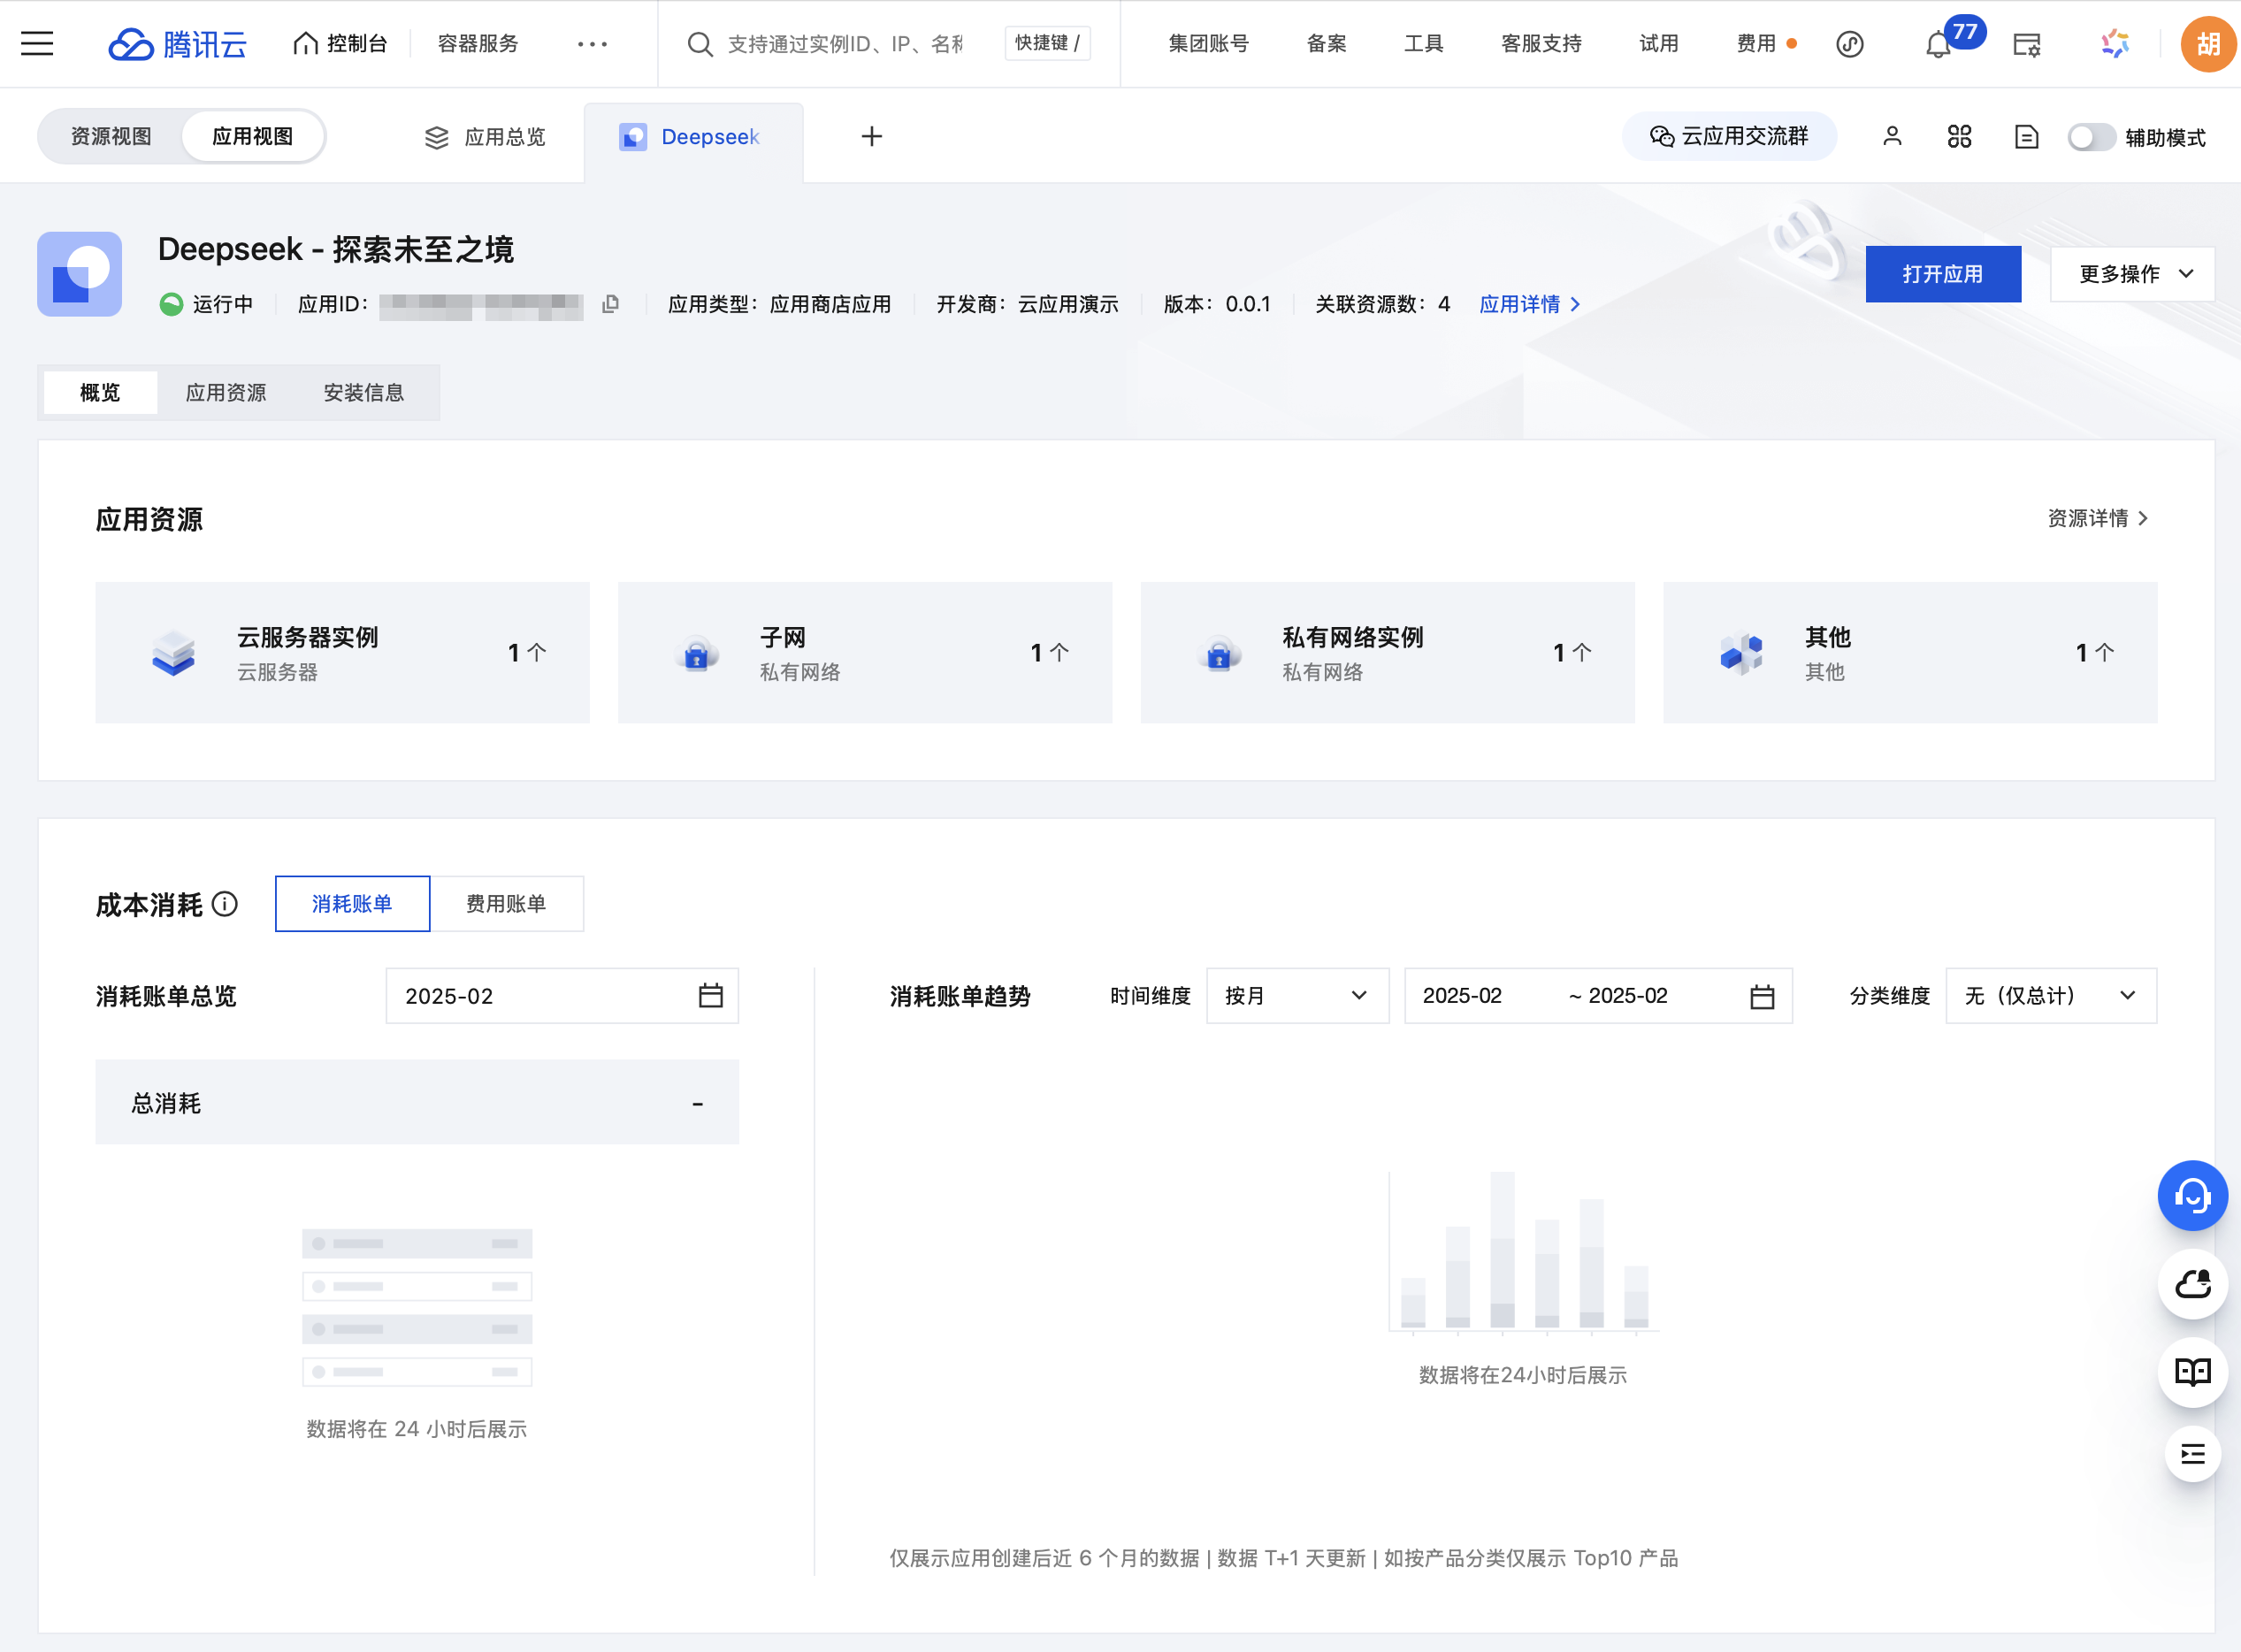Click the mini program circular icon
This screenshot has height=1652, width=2241.
click(x=1850, y=44)
